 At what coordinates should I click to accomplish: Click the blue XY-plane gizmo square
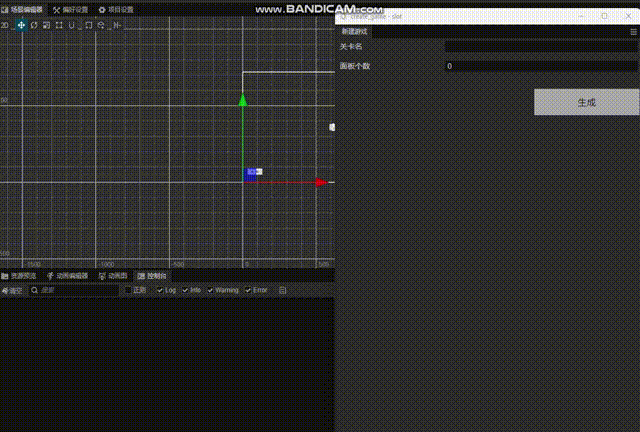(250, 175)
